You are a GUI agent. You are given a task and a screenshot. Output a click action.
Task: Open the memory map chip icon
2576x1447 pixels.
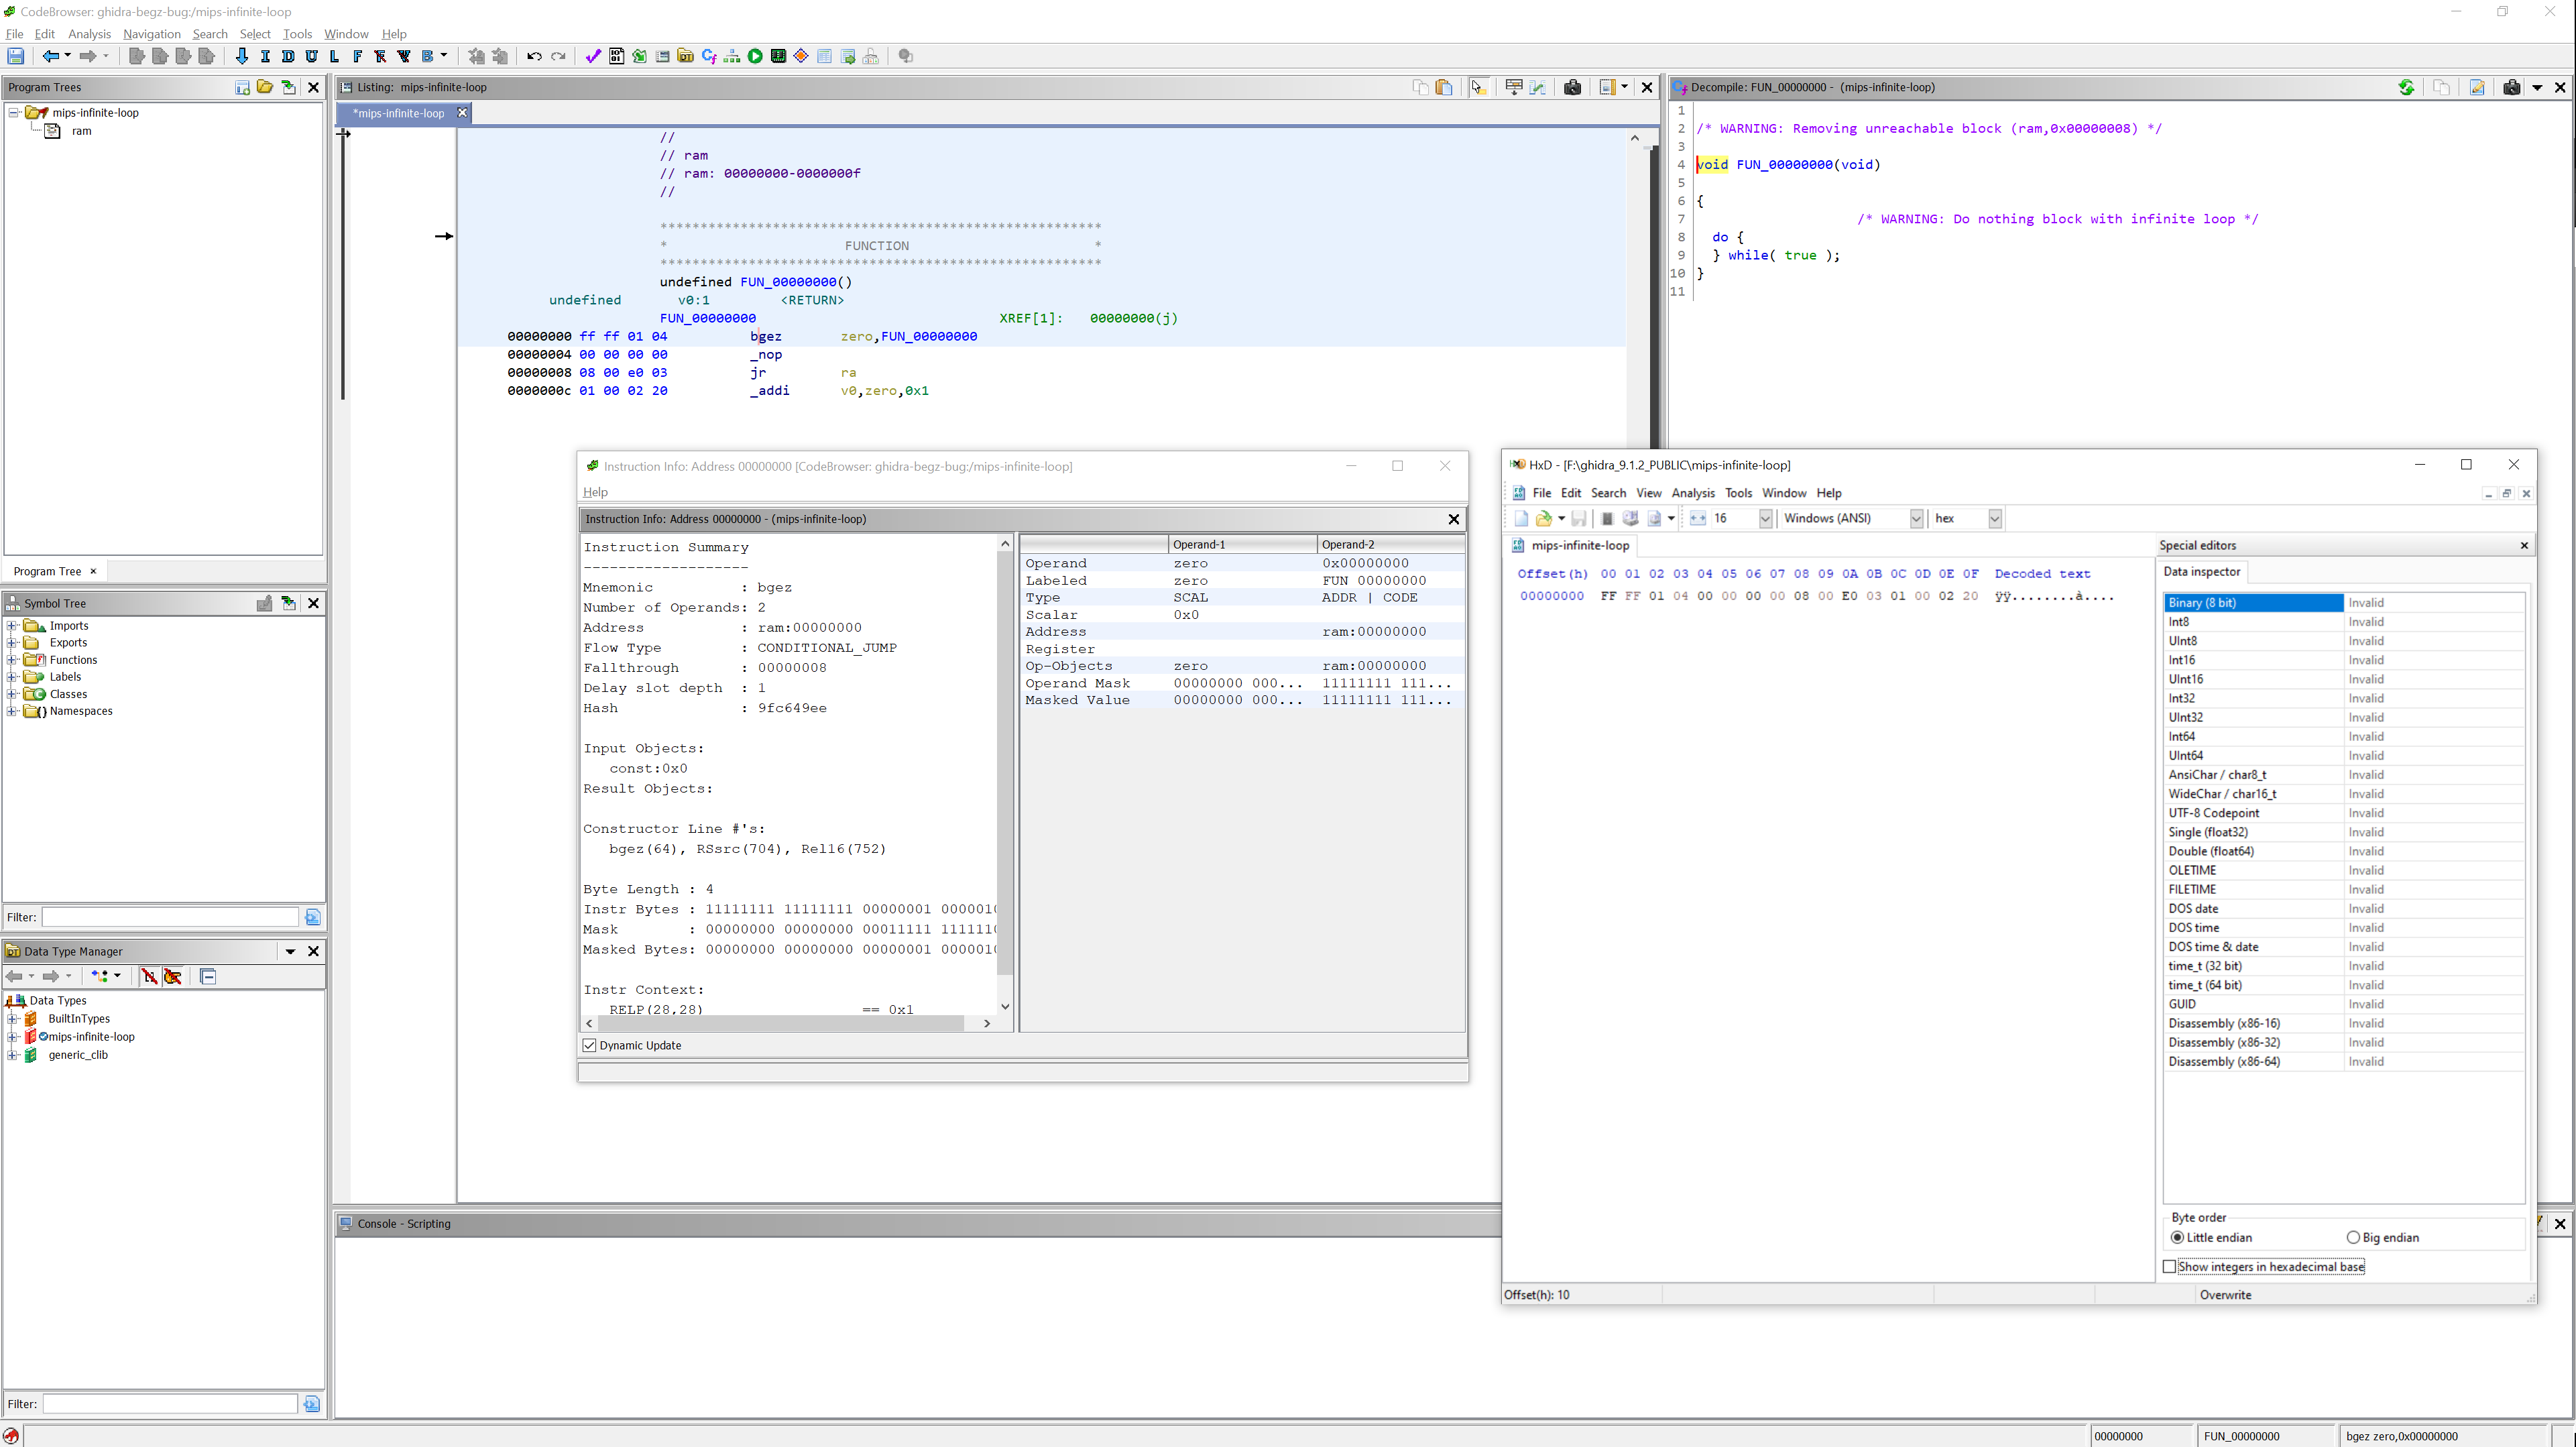(778, 57)
